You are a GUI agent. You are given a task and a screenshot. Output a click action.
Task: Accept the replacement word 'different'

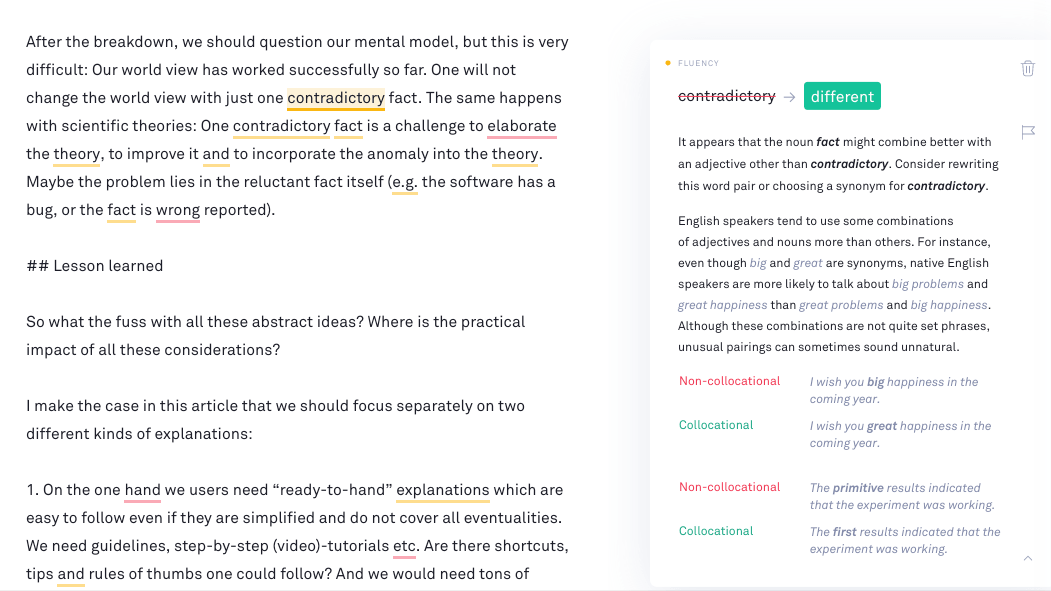pos(842,96)
